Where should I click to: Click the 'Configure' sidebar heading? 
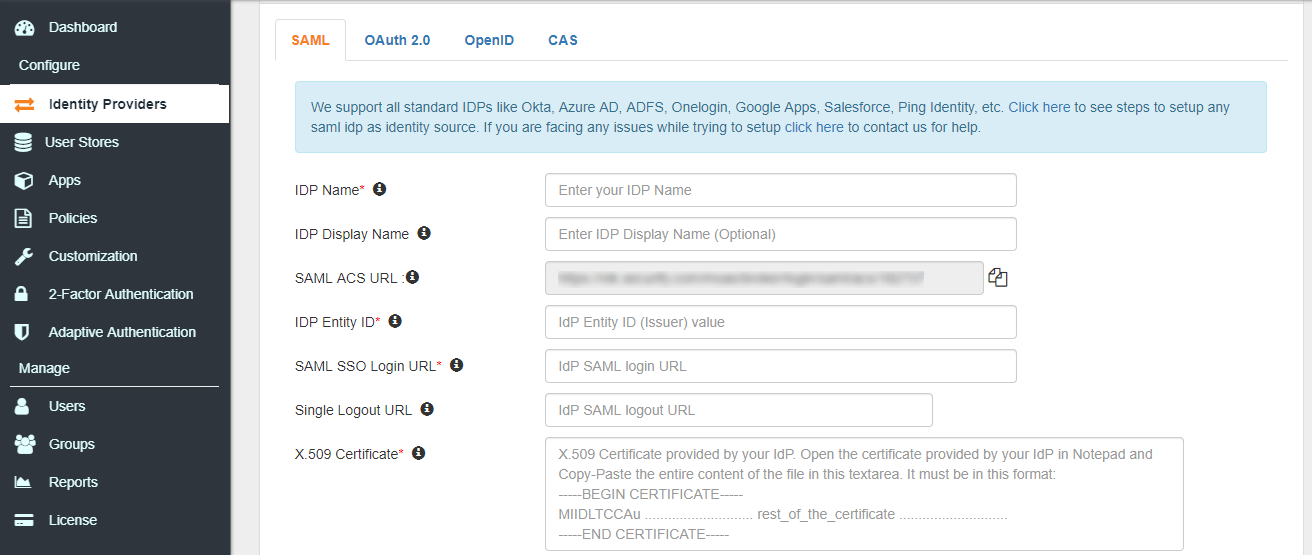(x=49, y=65)
